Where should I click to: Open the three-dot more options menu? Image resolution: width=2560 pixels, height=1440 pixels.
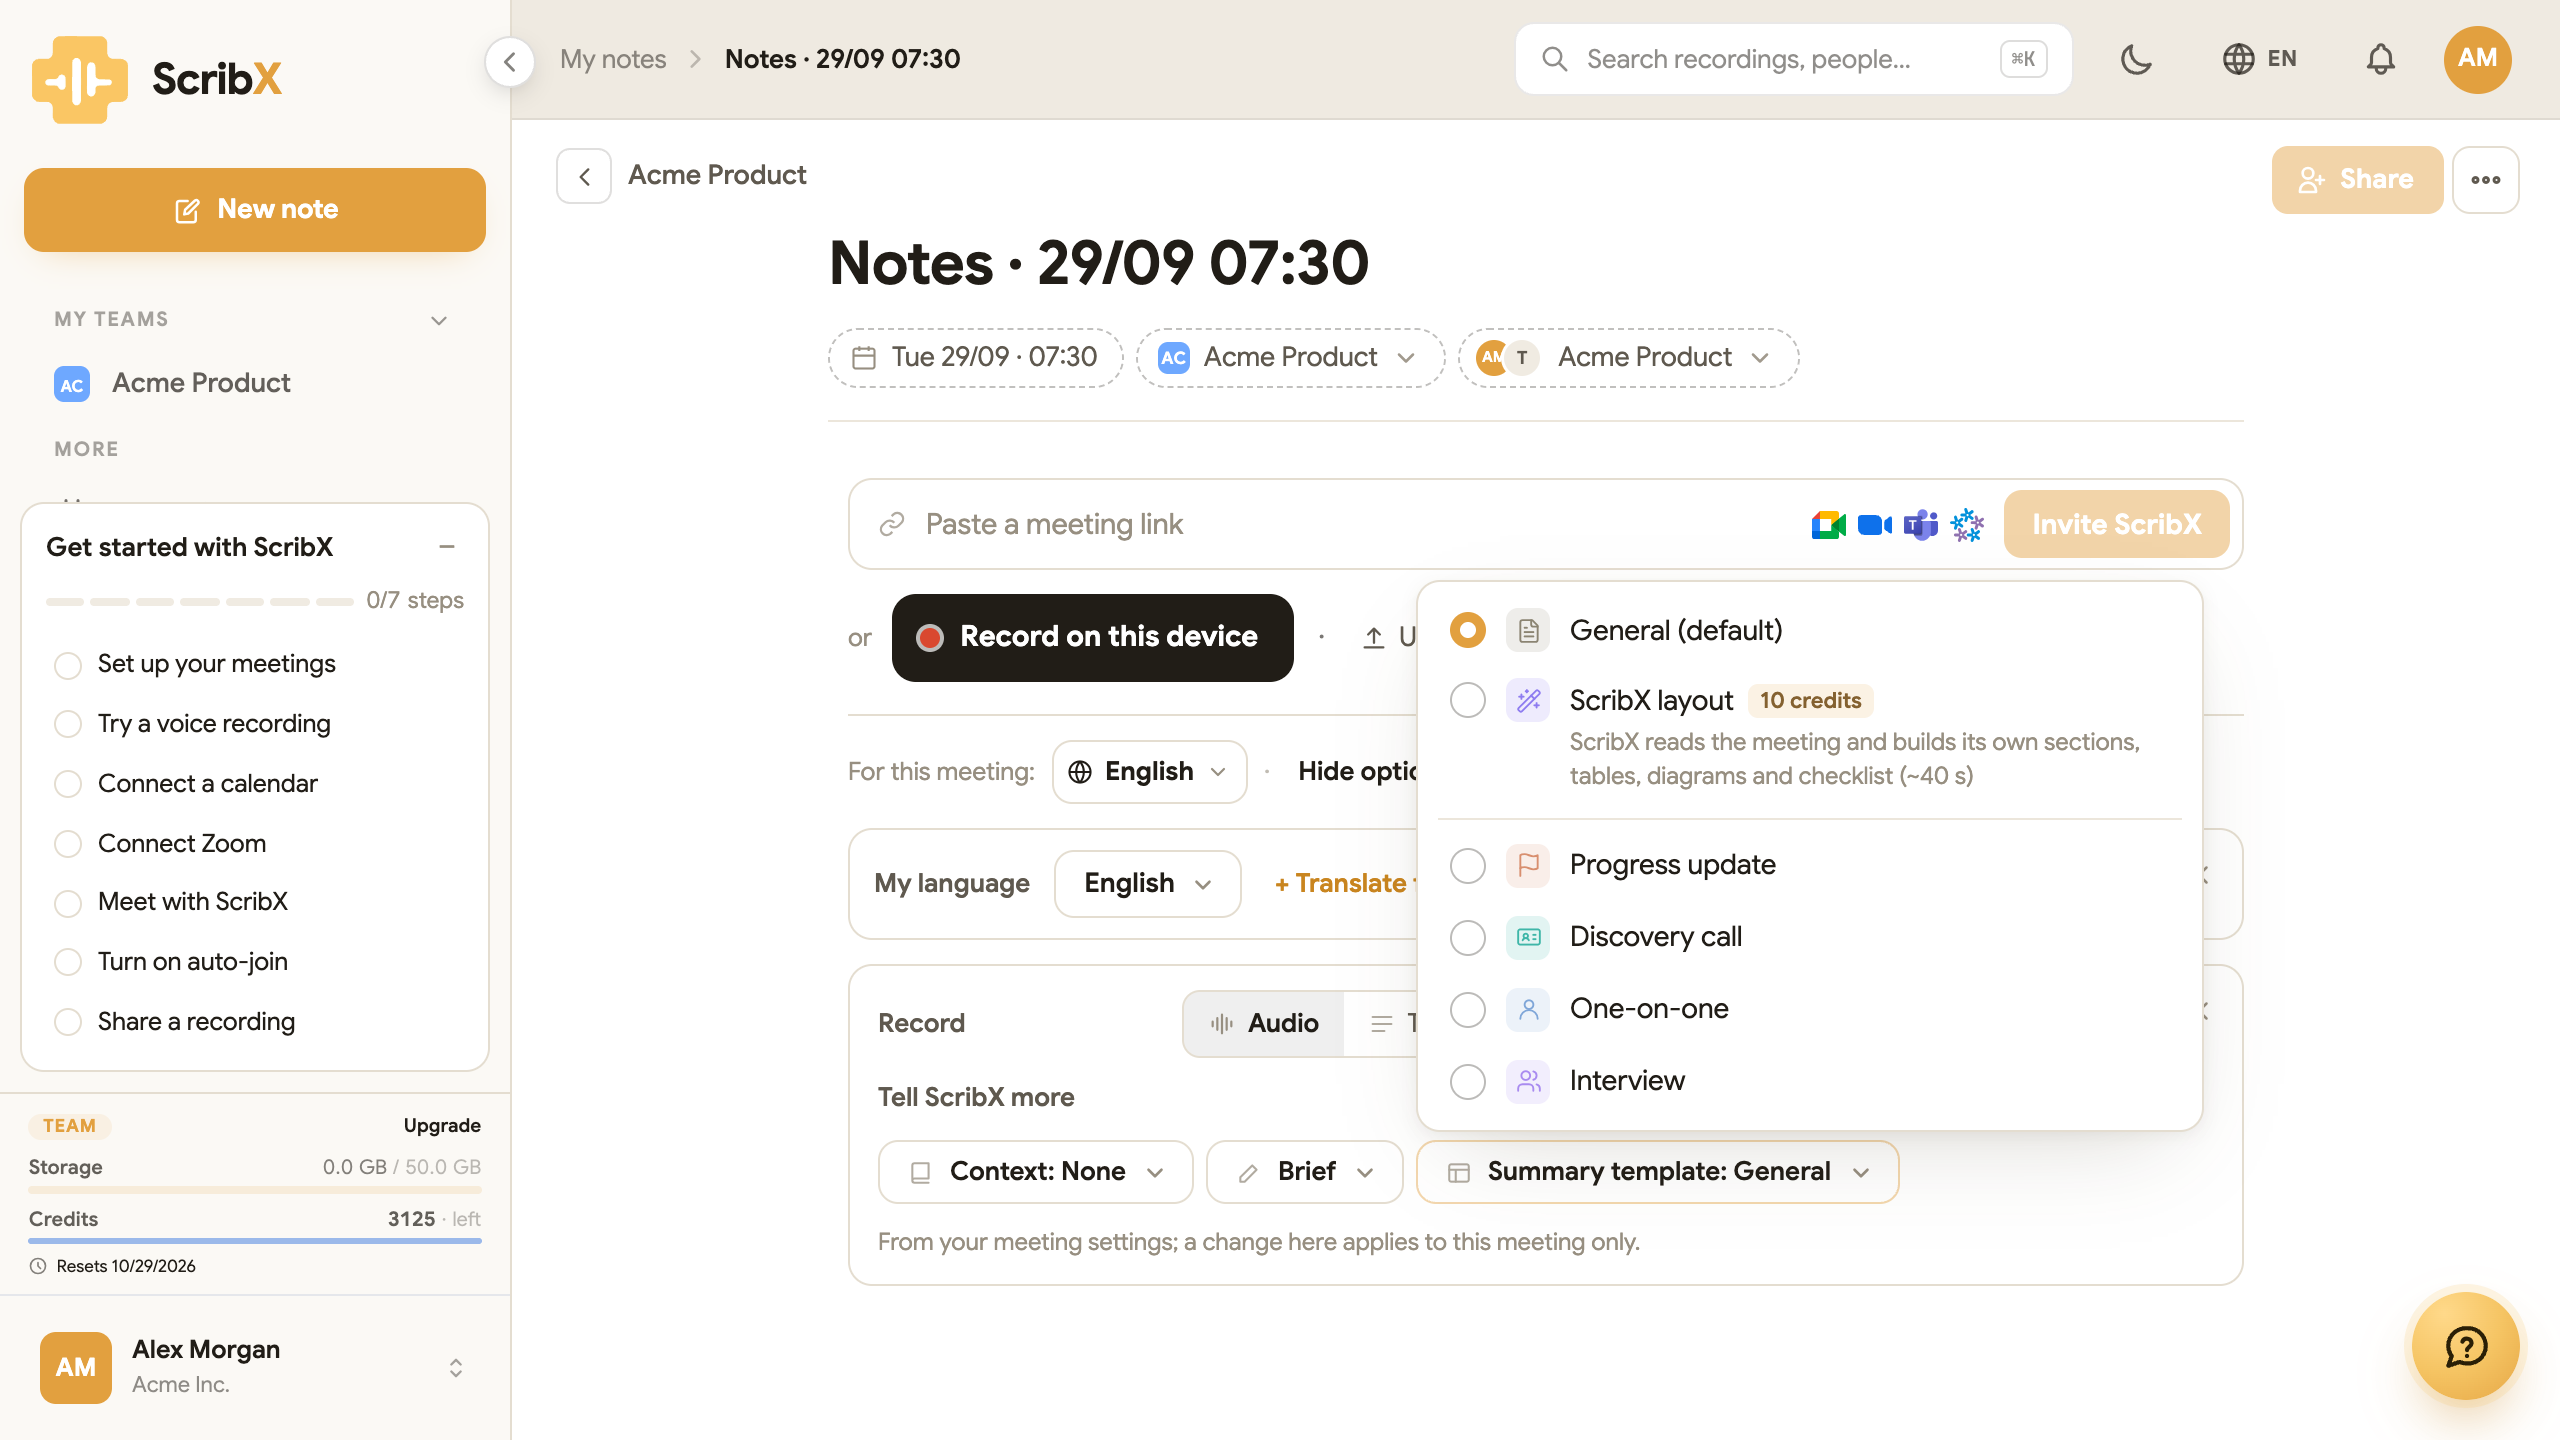pyautogui.click(x=2486, y=180)
